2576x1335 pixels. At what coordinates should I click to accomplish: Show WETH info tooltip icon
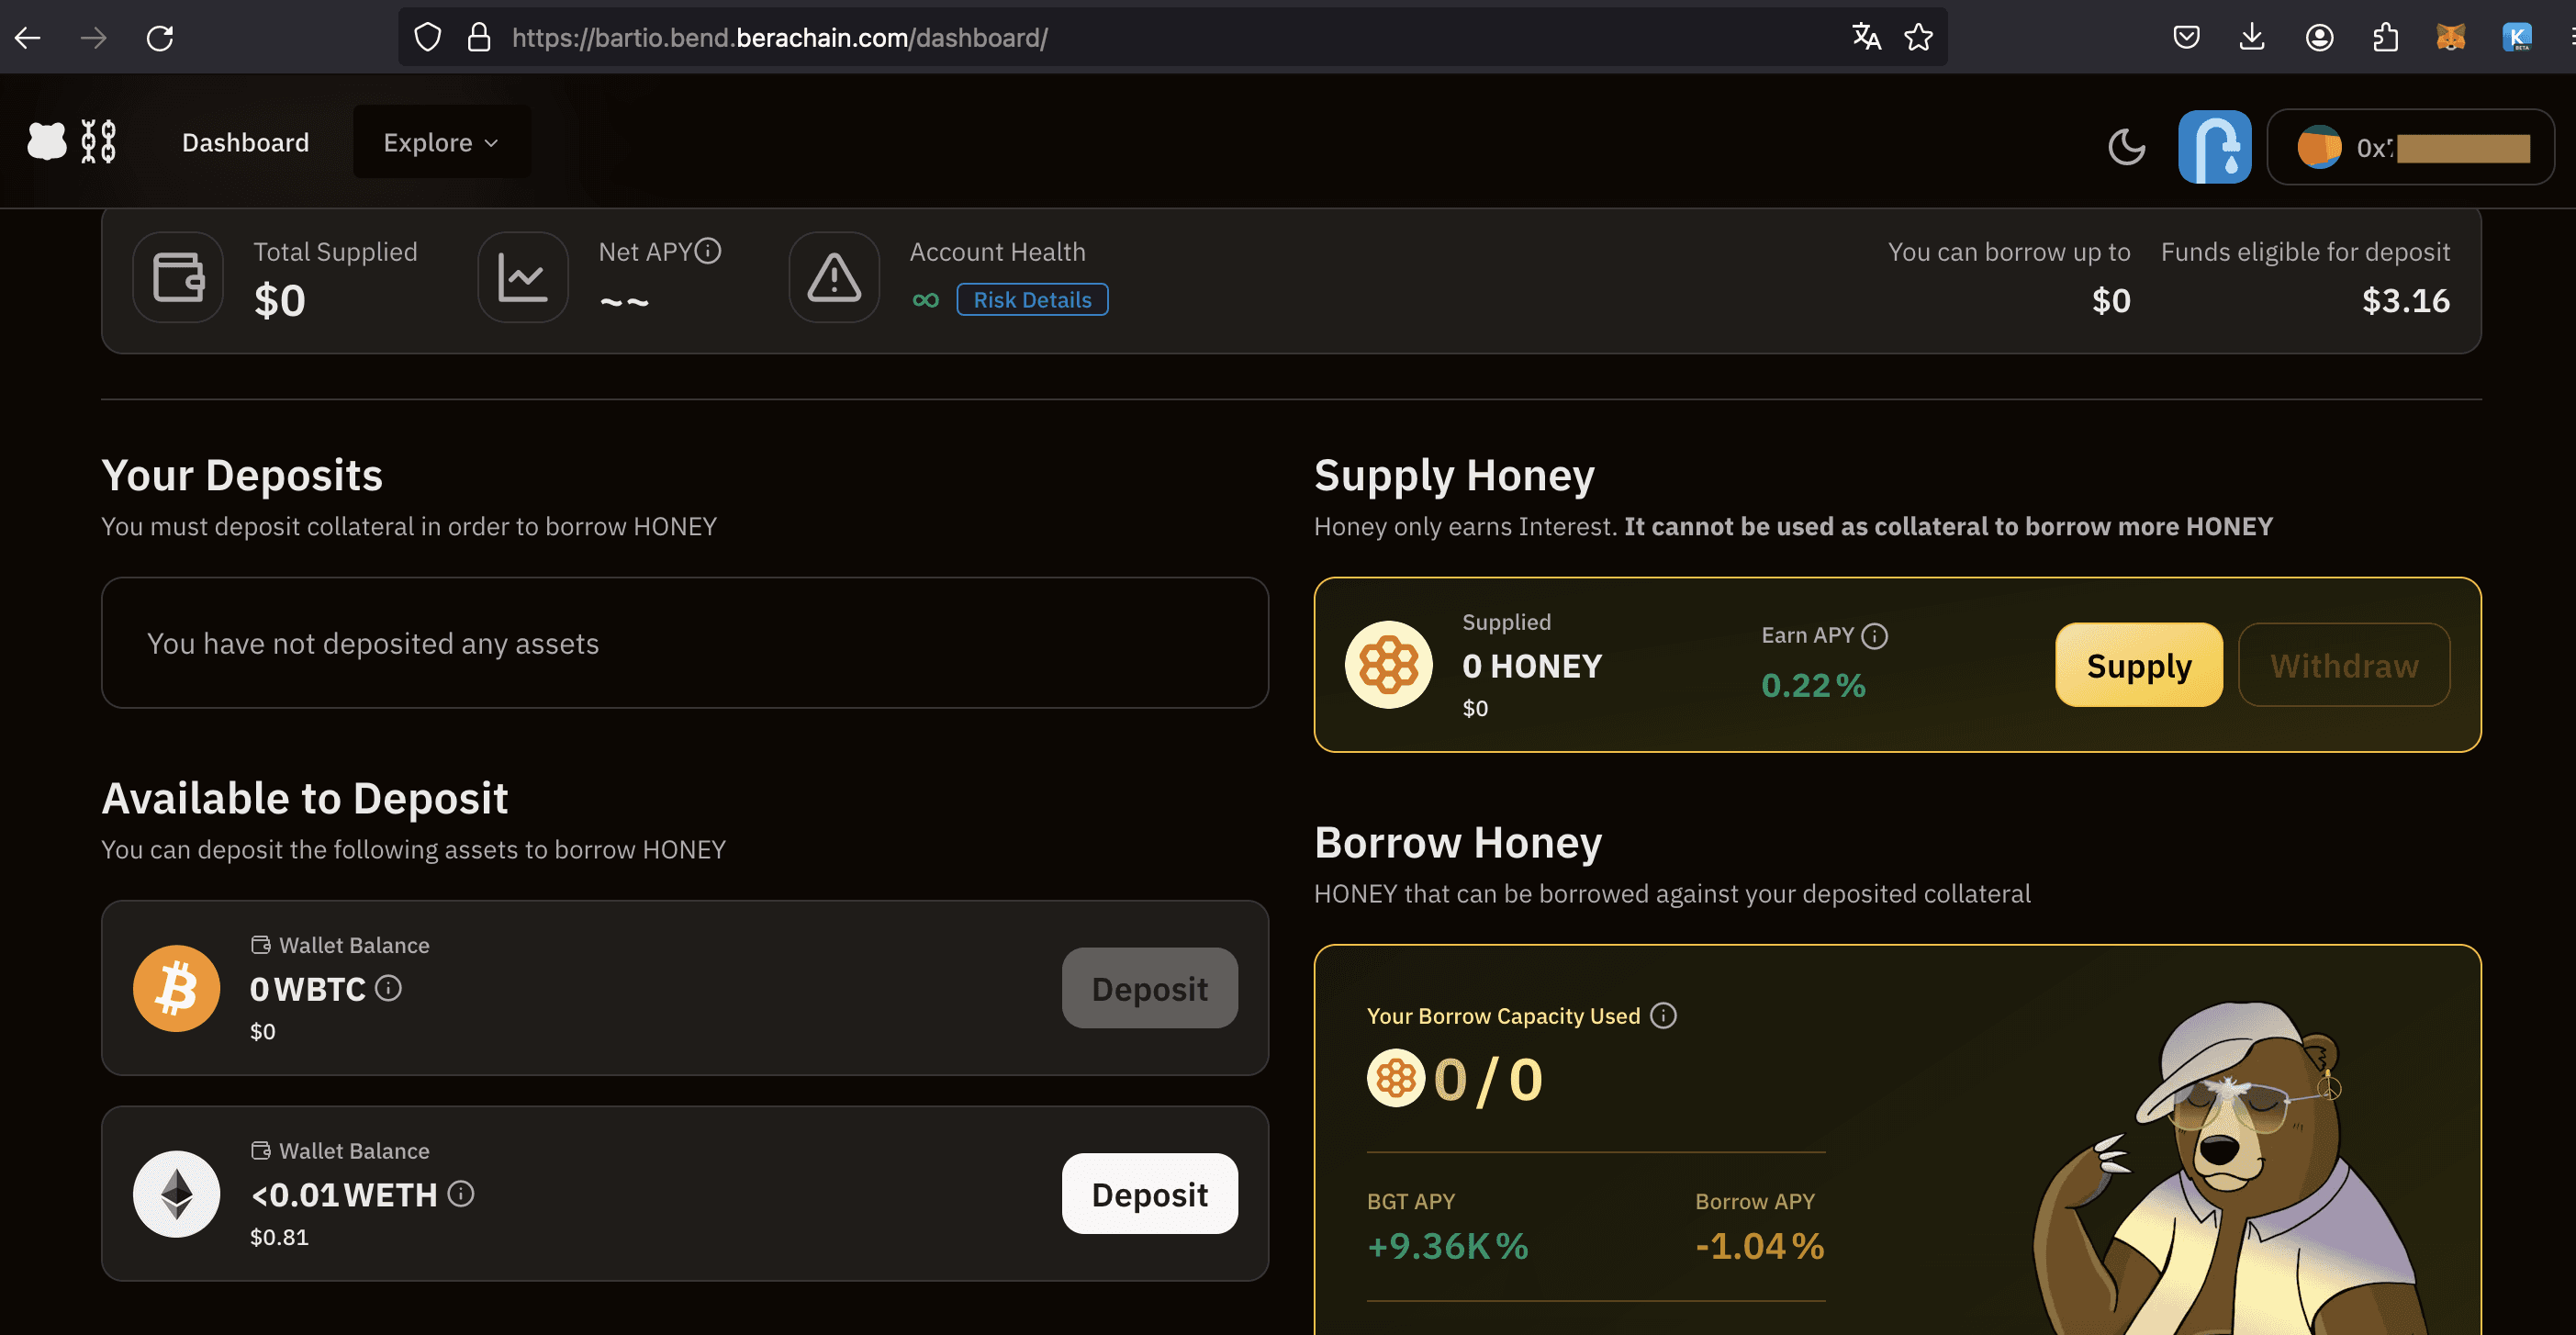(x=460, y=1194)
